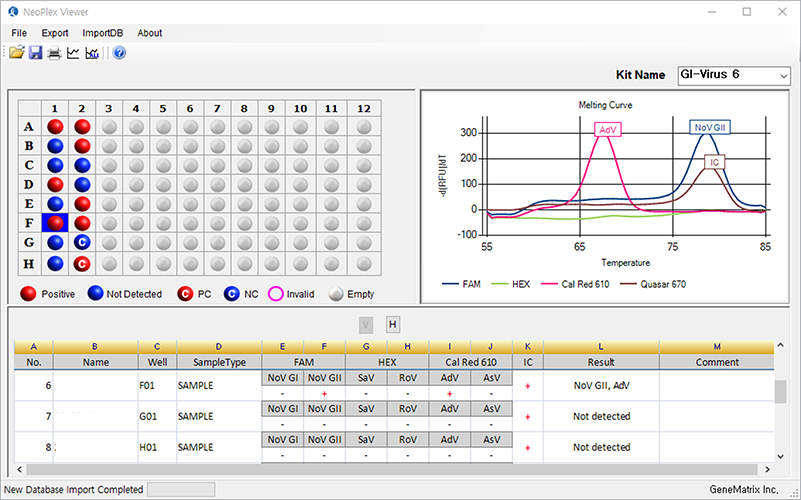
Task: Click Name column header
Action: [96, 362]
